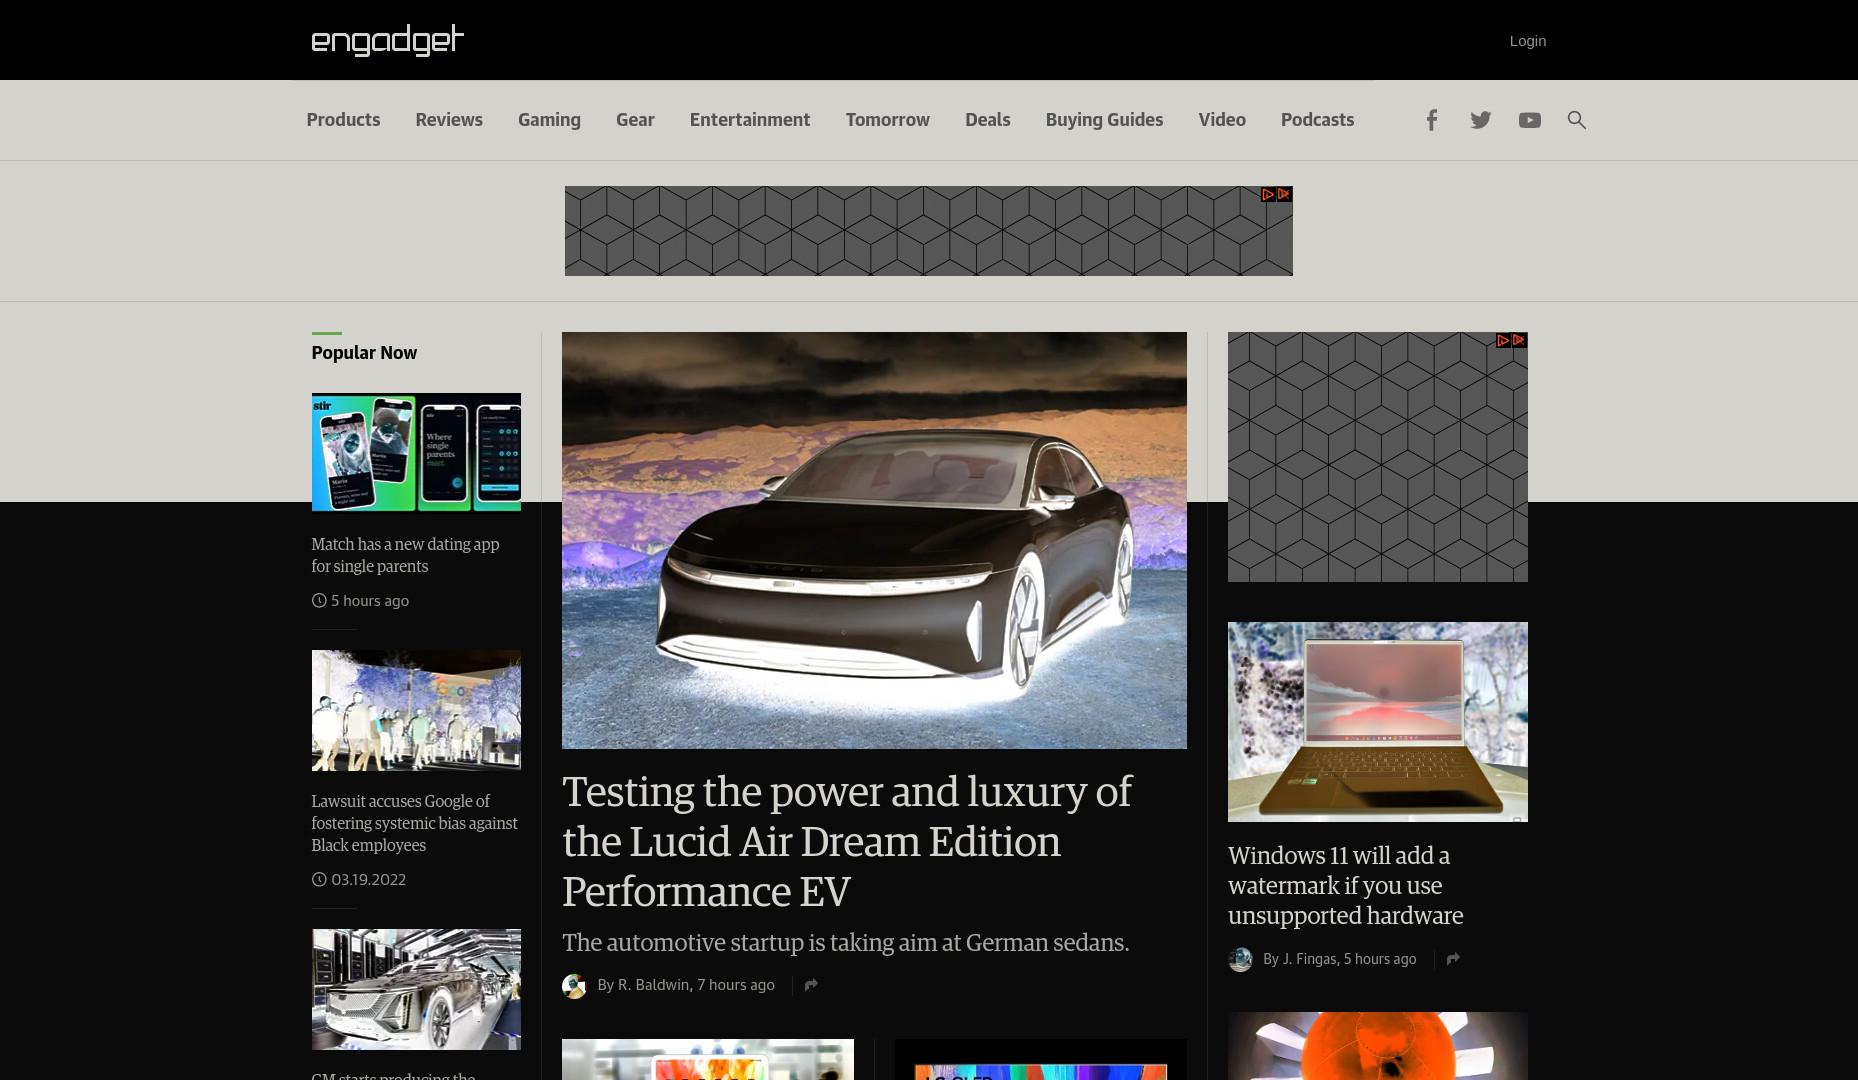1858x1080 pixels.
Task: Click R. Baldwin's author avatar
Action: [x=574, y=986]
